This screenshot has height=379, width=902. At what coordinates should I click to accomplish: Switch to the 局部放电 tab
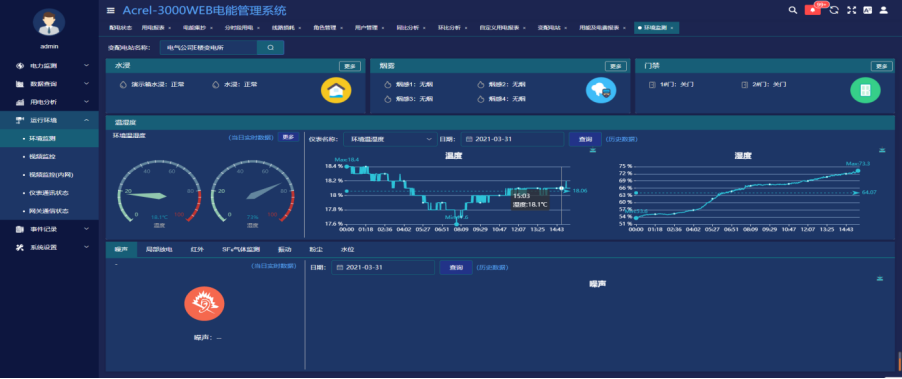coord(159,250)
